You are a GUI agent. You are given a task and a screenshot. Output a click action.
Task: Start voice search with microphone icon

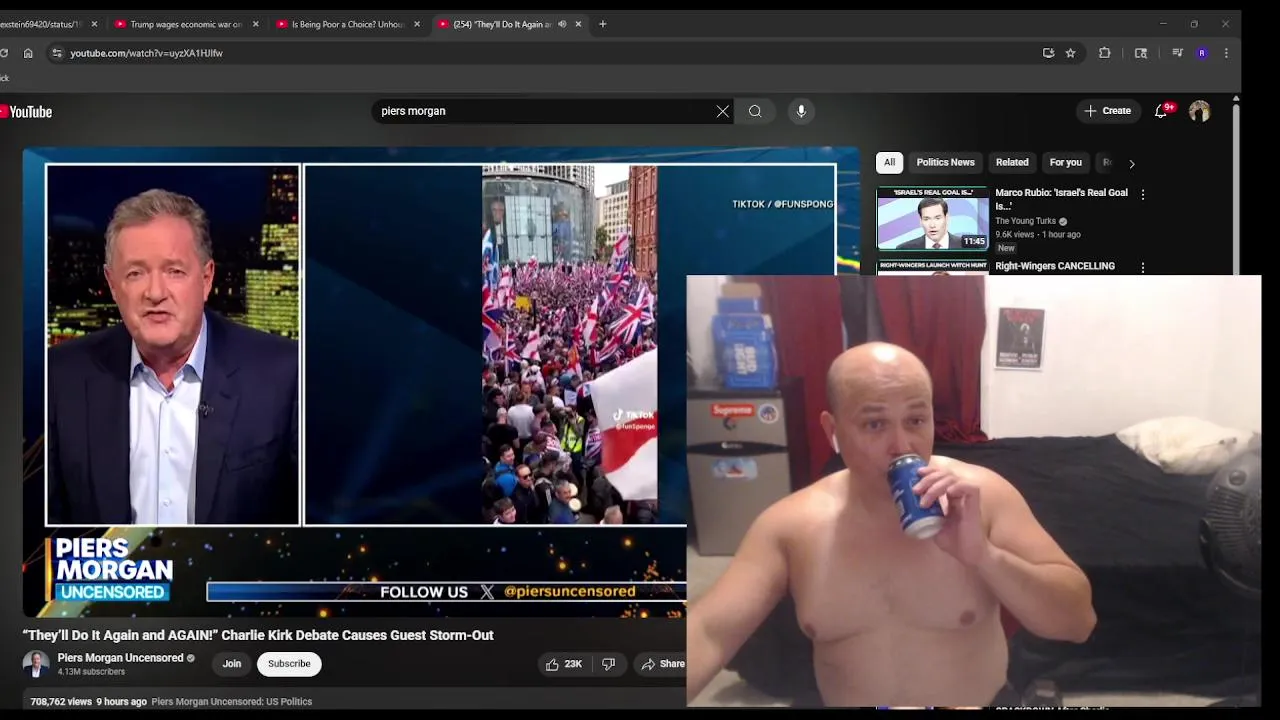tap(801, 111)
